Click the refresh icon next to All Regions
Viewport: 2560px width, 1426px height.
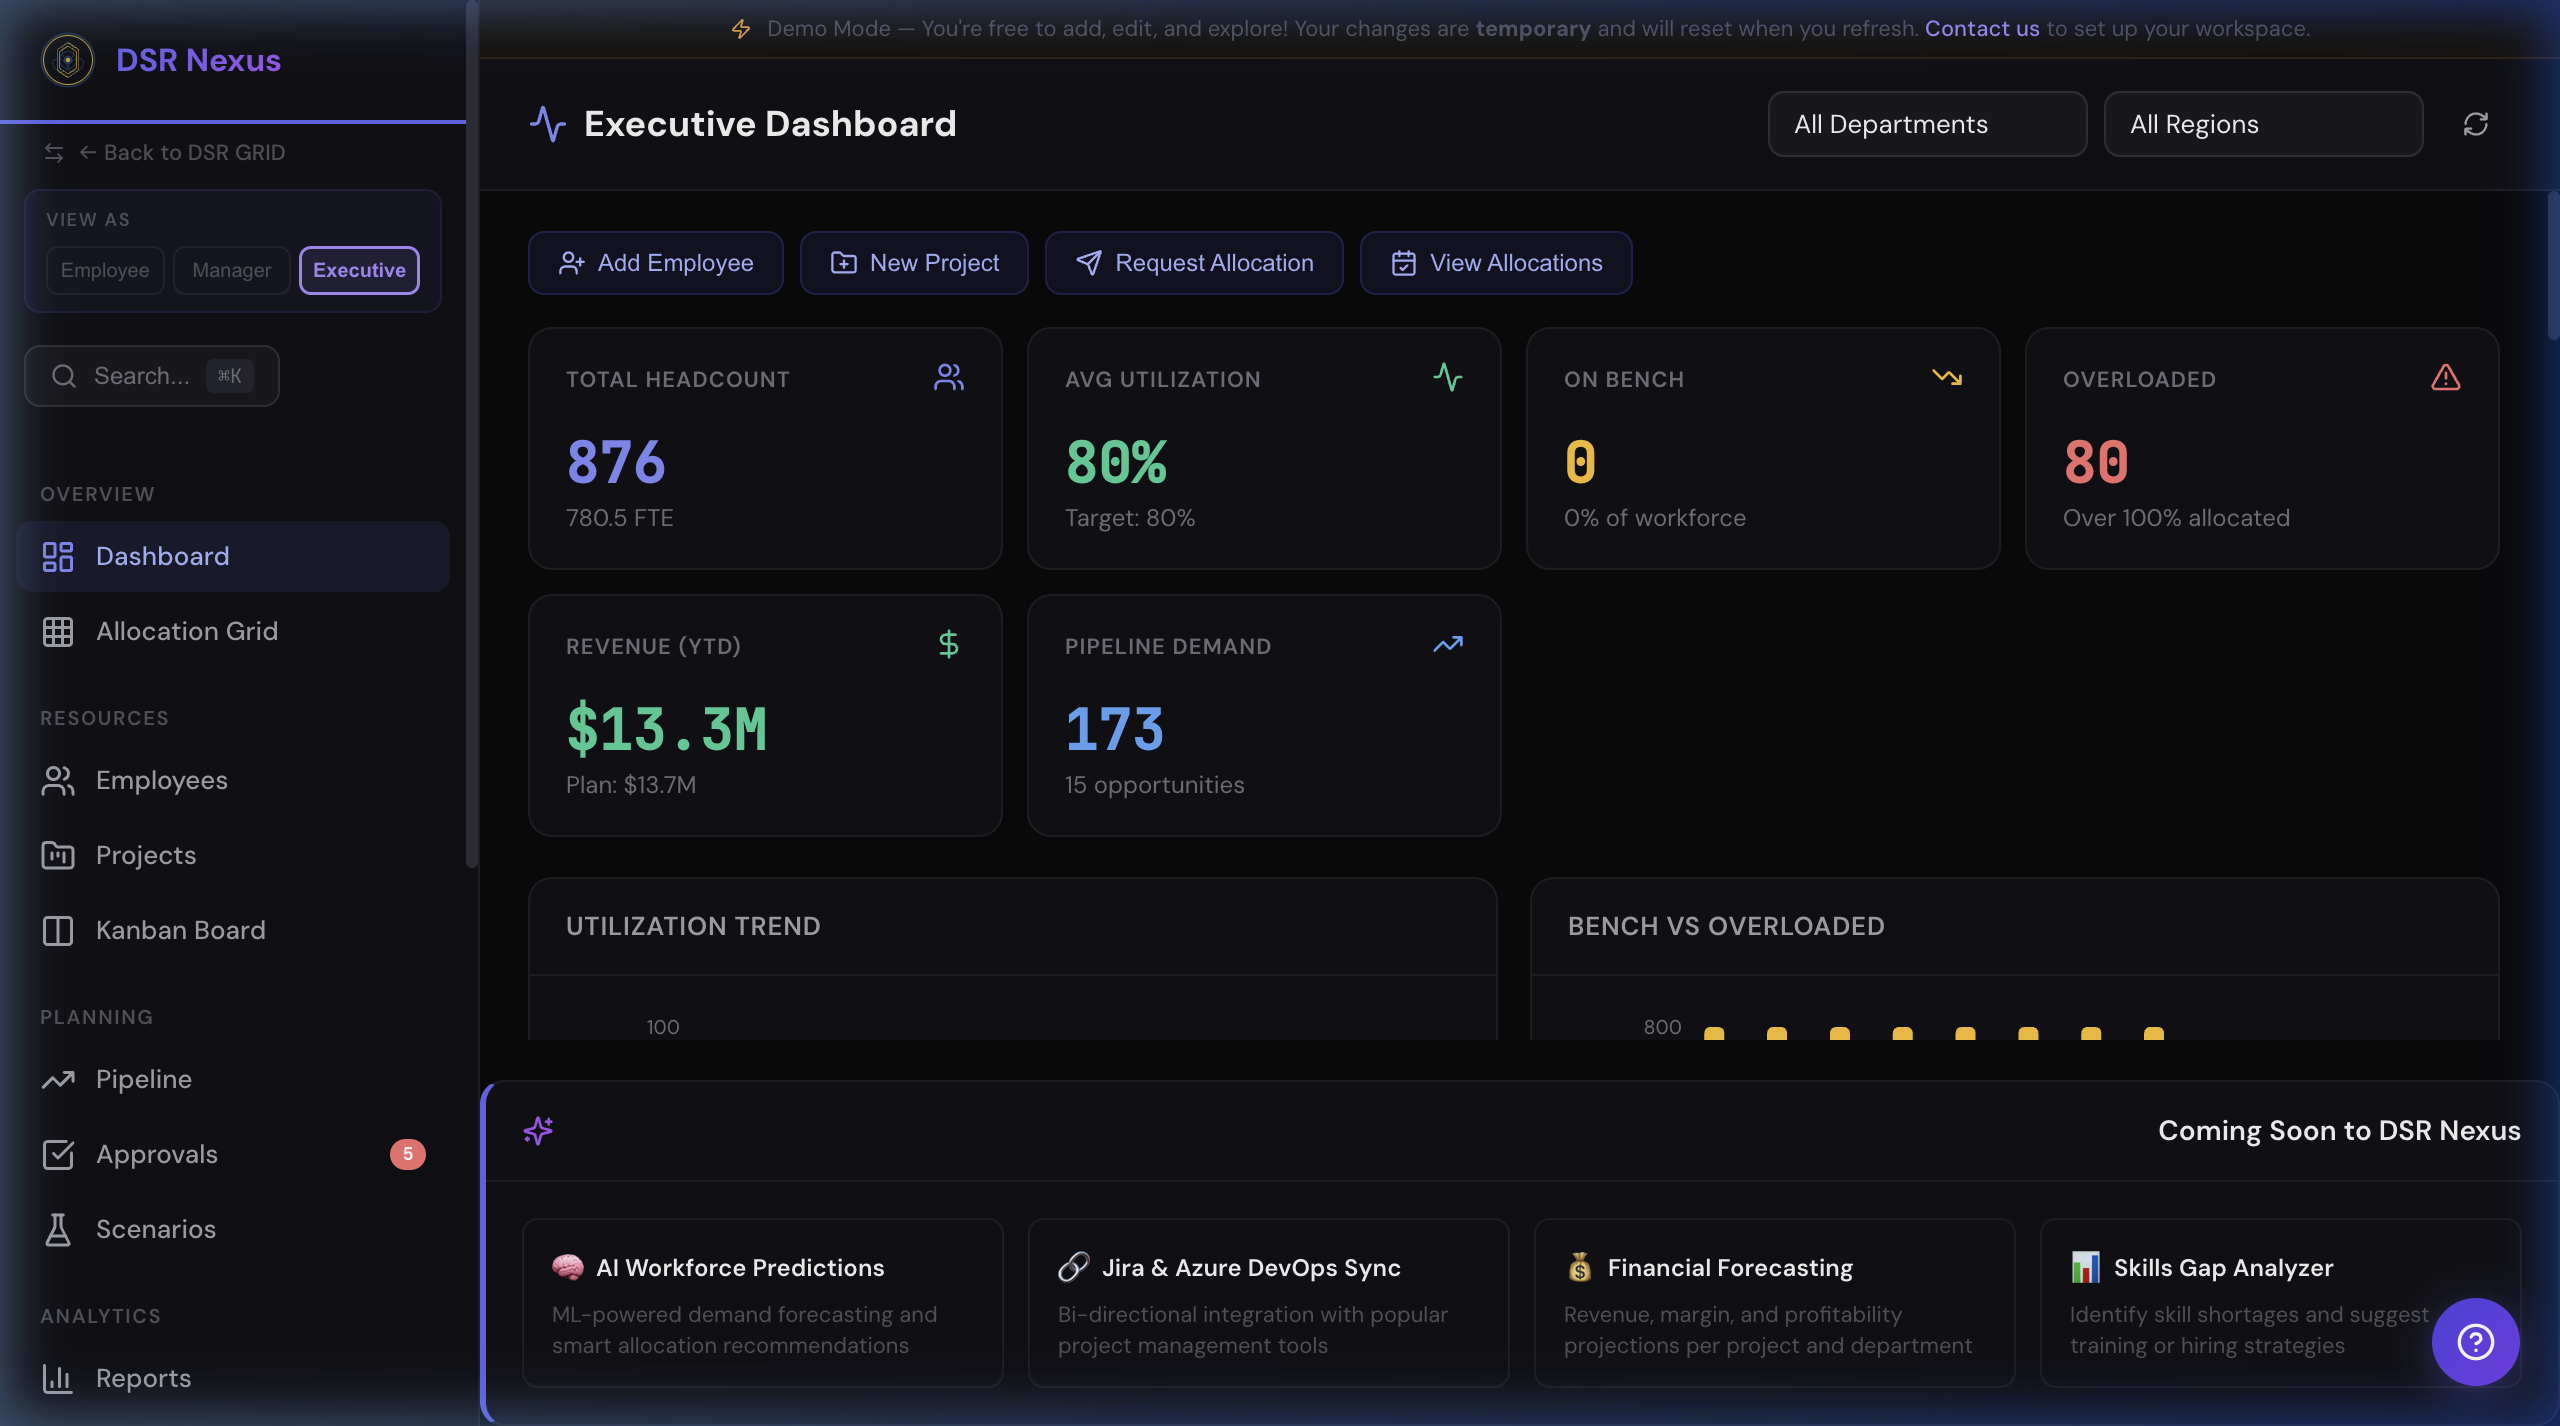pyautogui.click(x=2477, y=123)
